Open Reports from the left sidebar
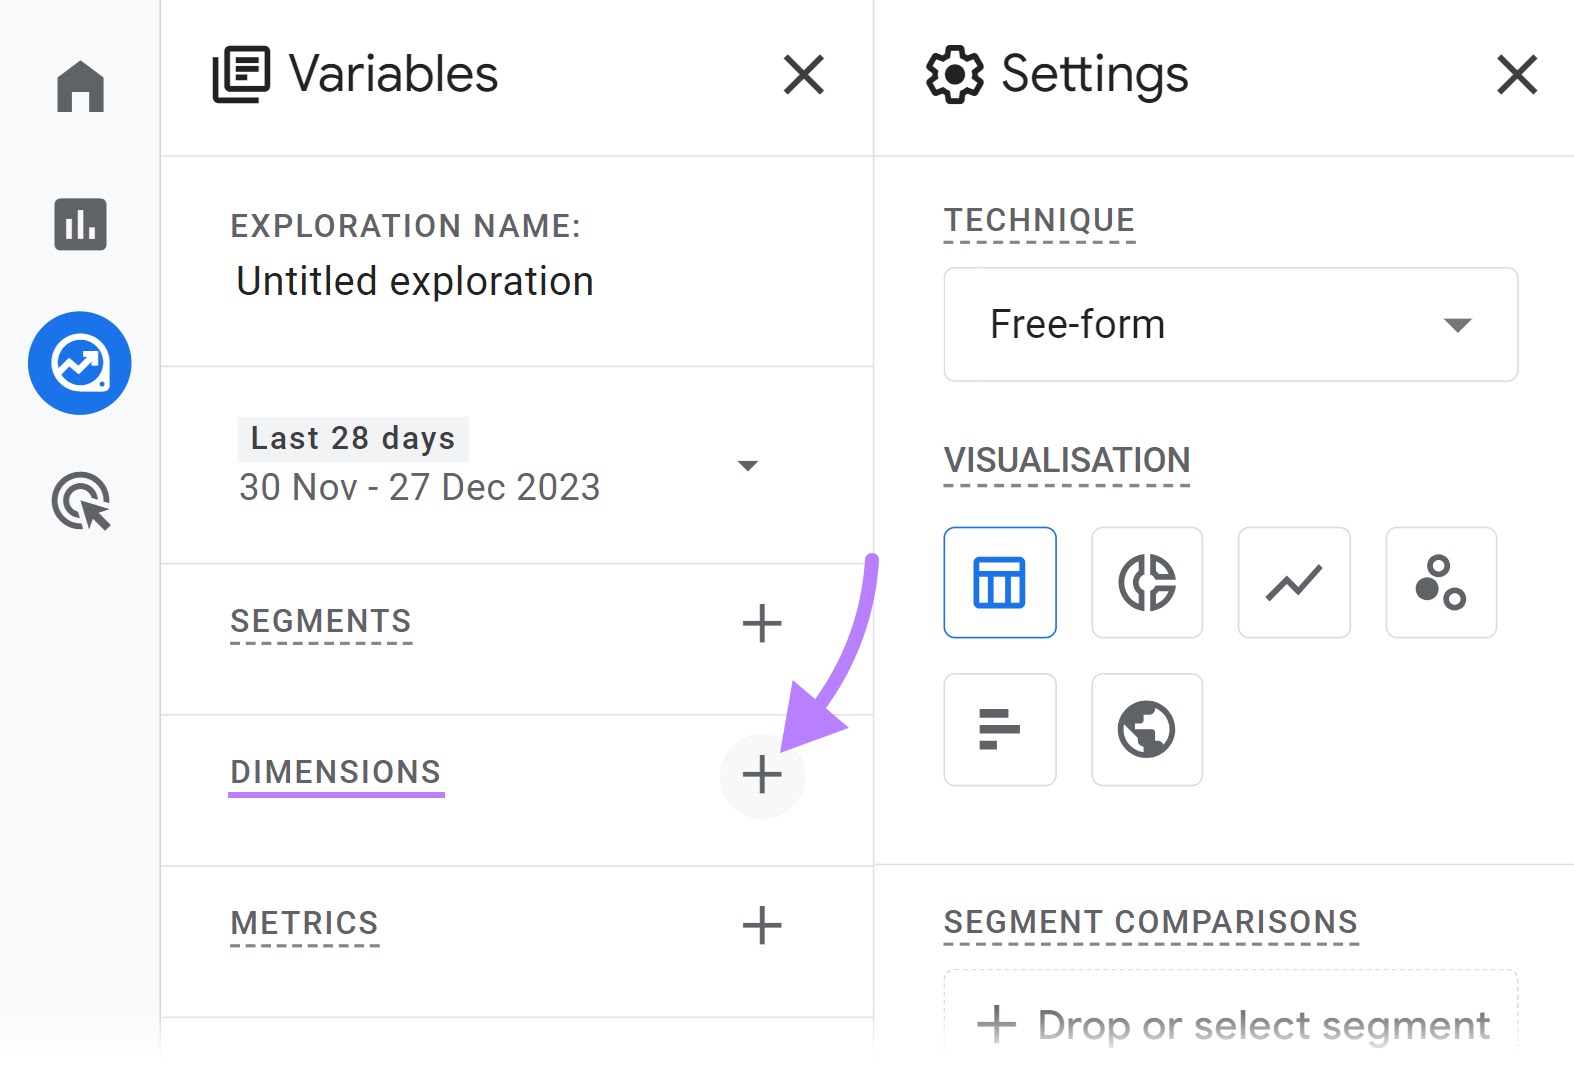Viewport: 1574px width, 1080px height. [79, 225]
